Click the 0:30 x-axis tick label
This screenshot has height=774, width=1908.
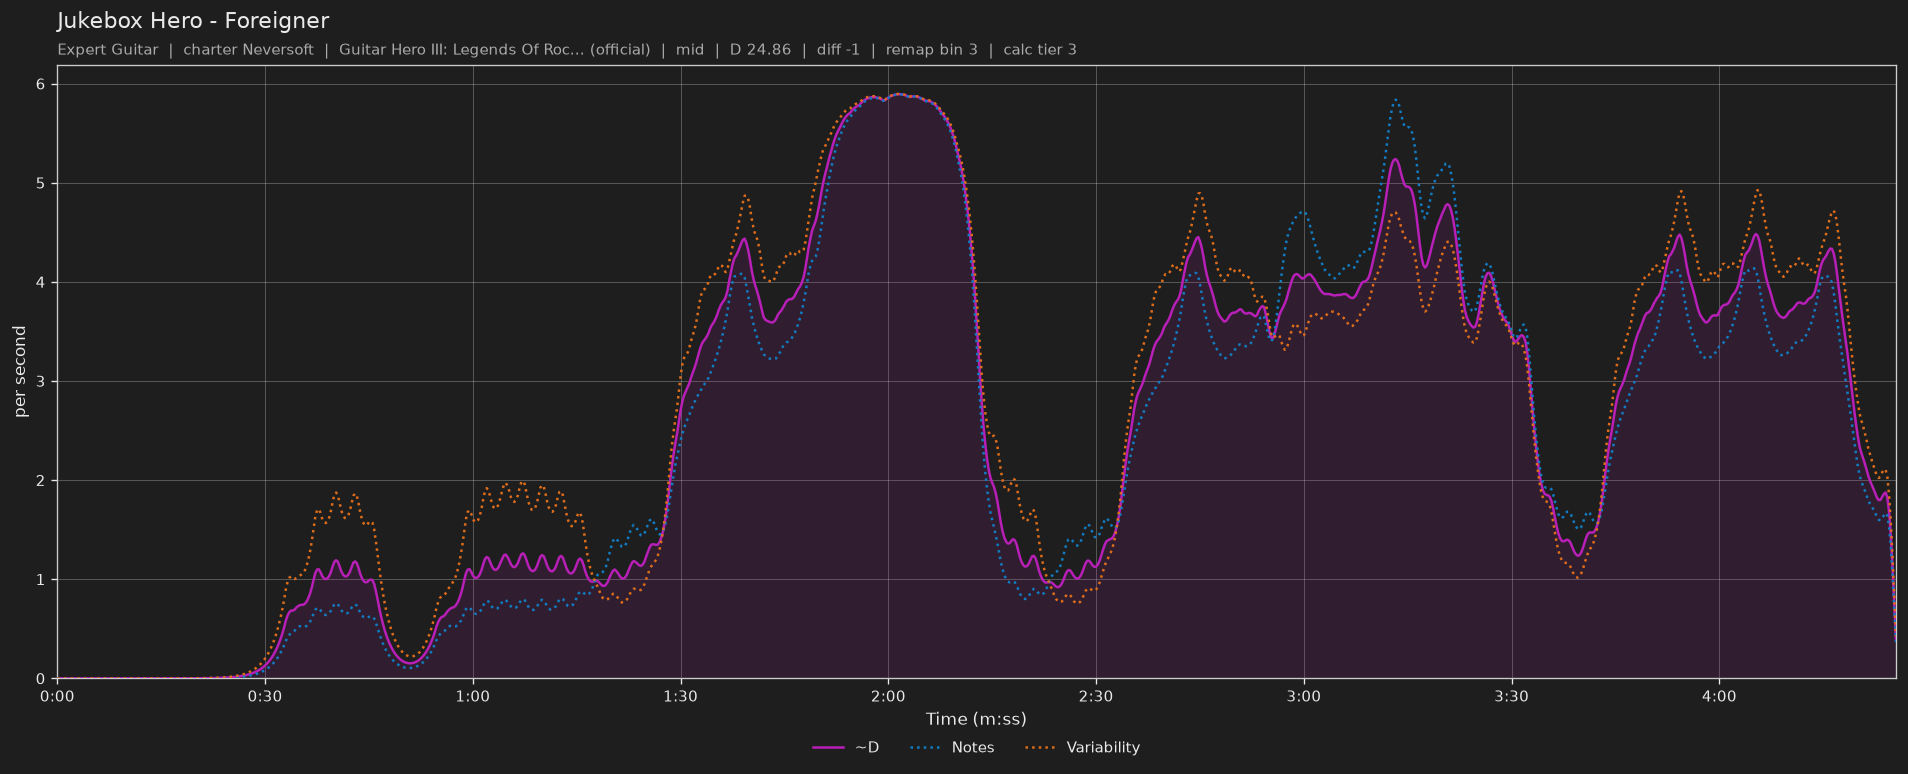tap(265, 696)
